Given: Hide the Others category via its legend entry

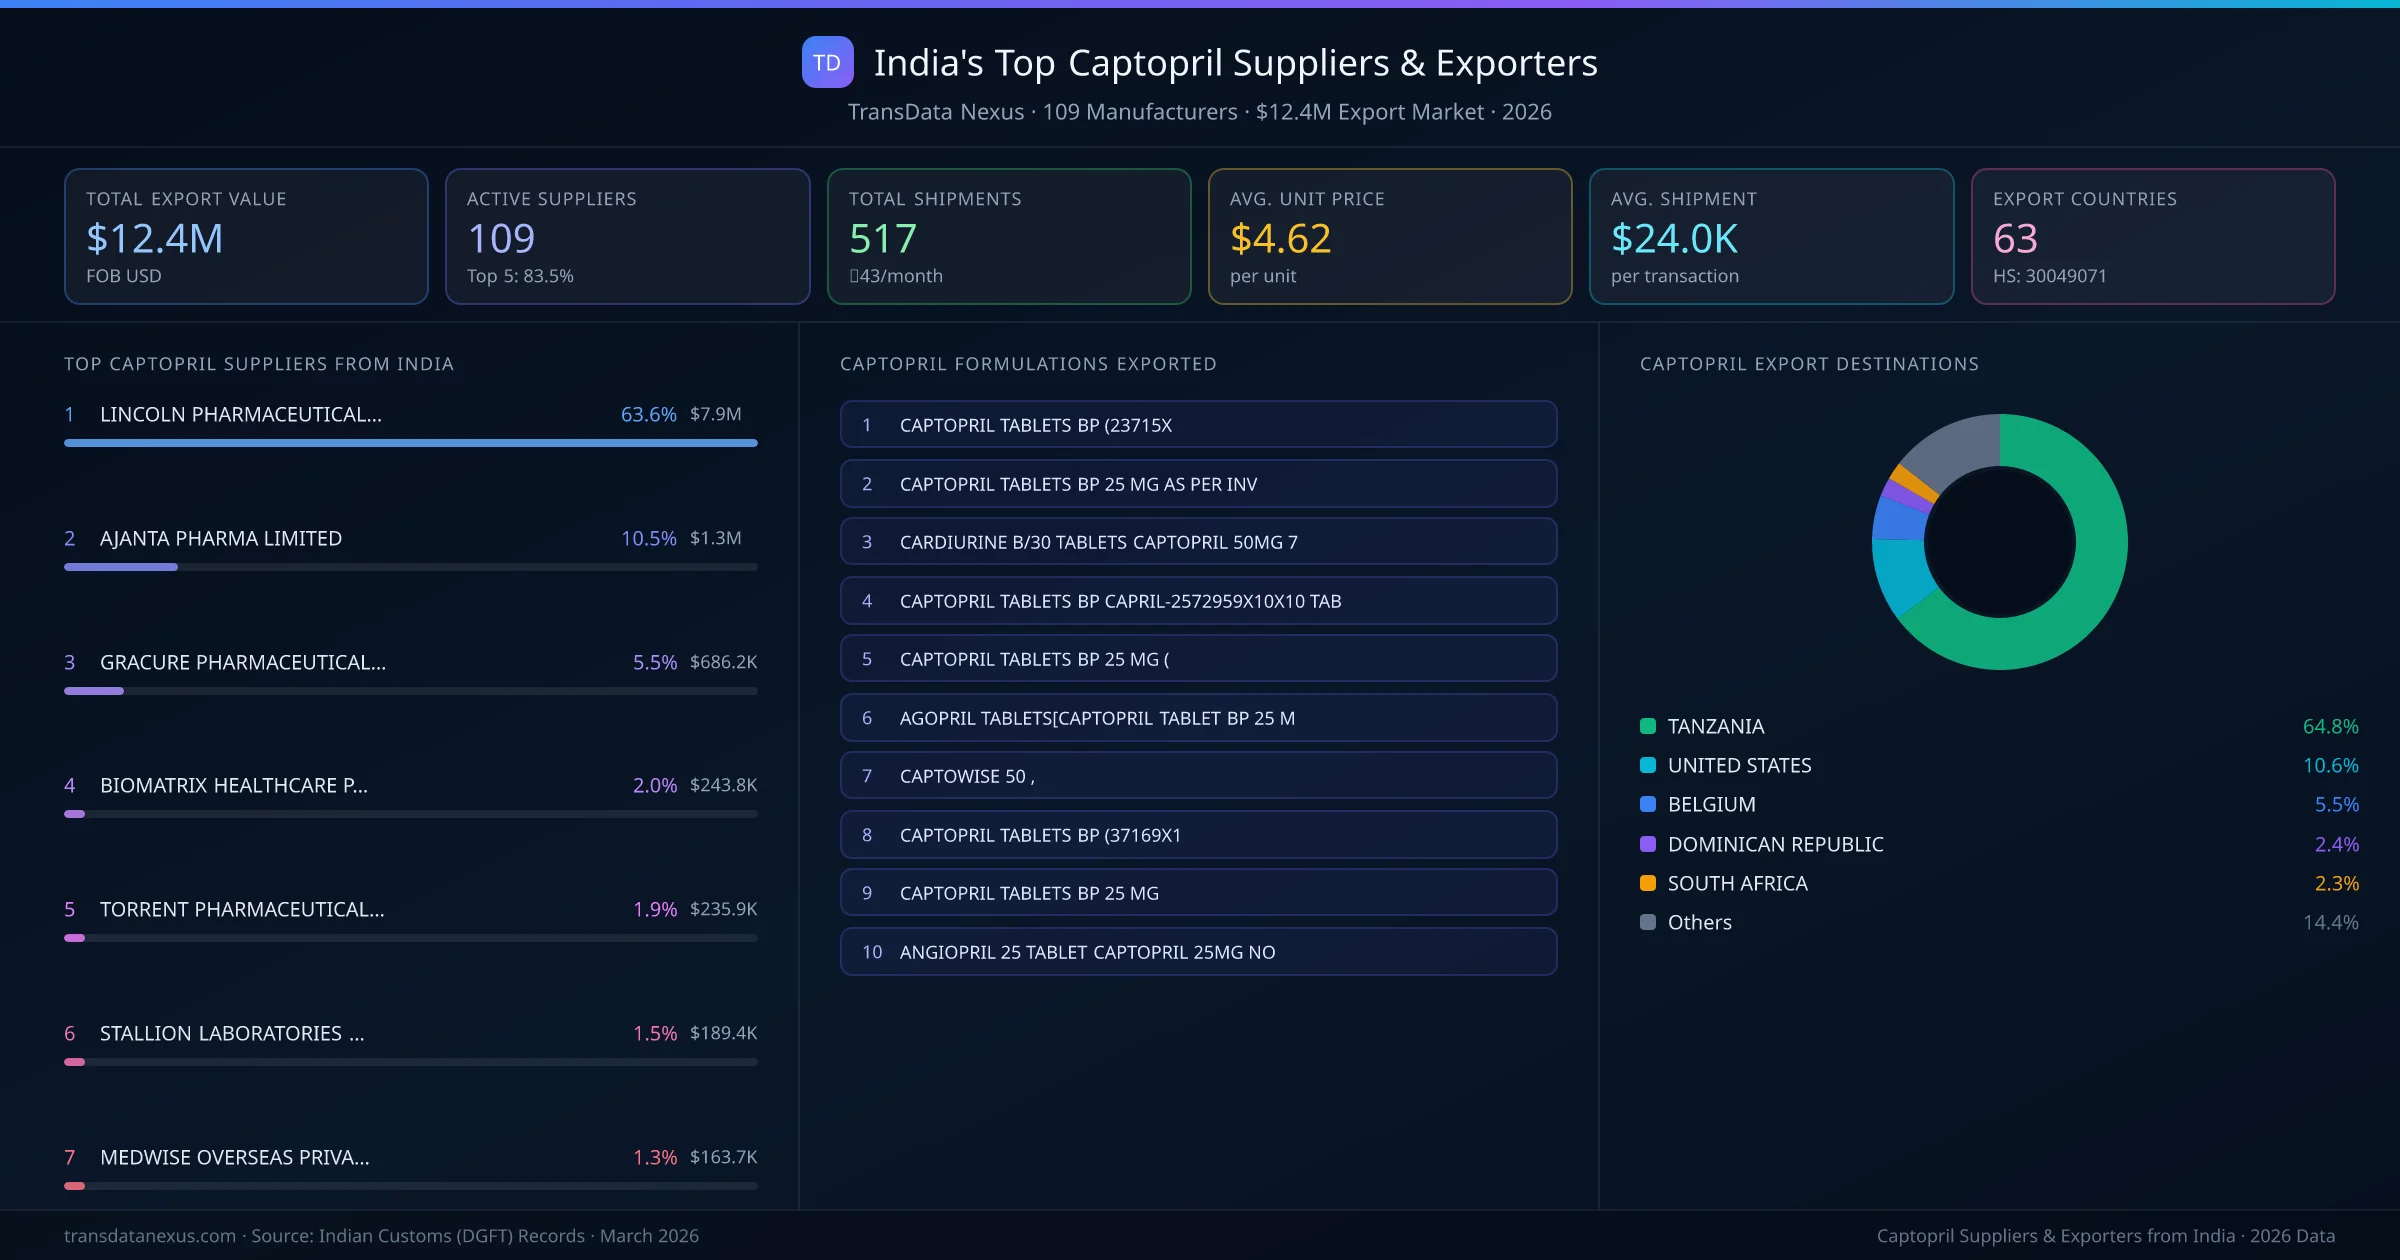Looking at the screenshot, I should coord(1698,922).
